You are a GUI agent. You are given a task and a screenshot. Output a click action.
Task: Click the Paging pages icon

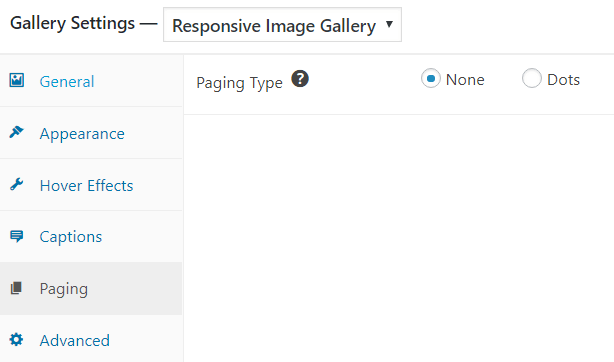pos(16,288)
